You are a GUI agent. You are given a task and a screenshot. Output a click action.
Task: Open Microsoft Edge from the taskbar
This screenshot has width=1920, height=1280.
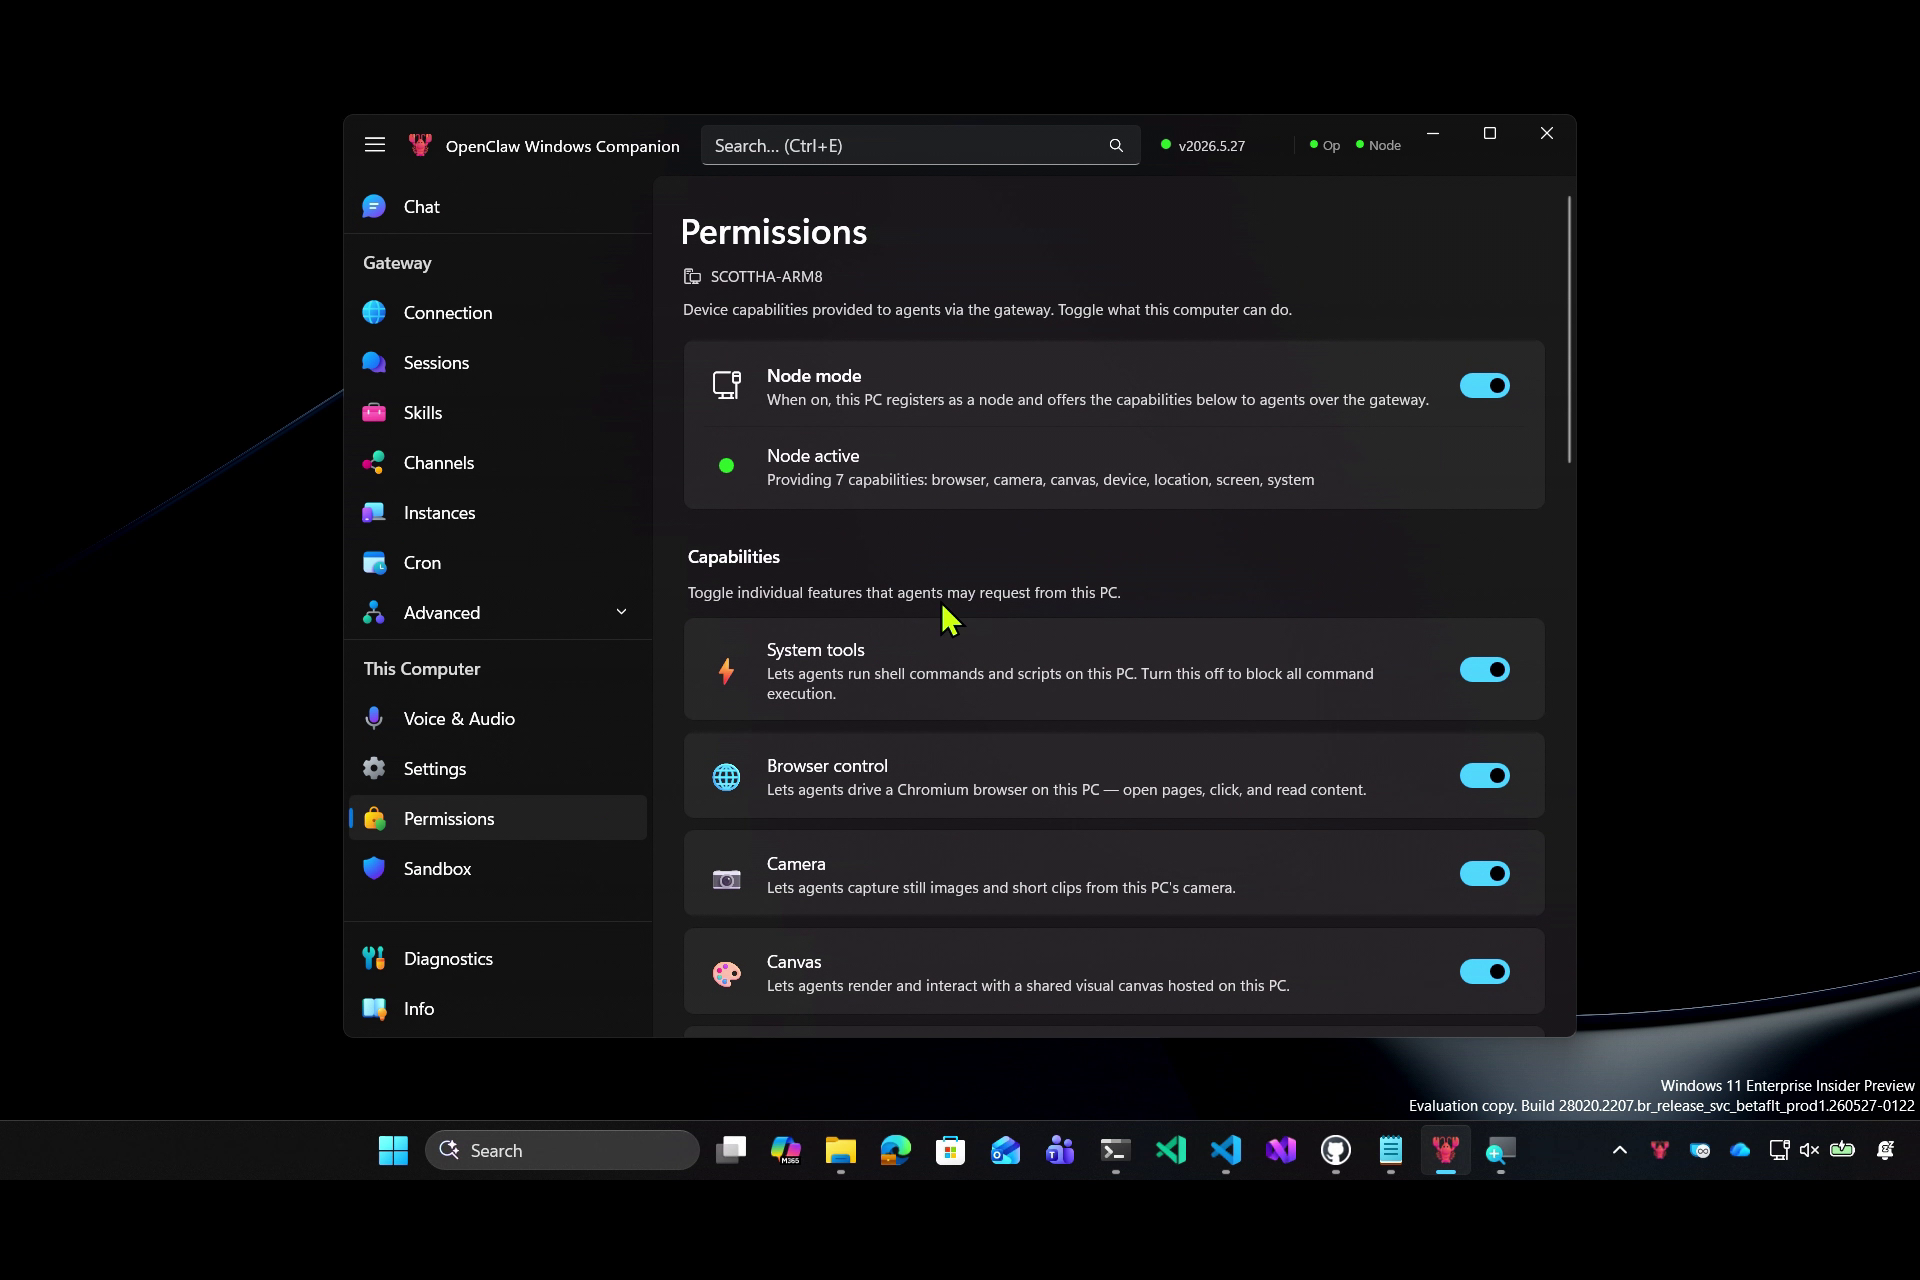pos(896,1150)
